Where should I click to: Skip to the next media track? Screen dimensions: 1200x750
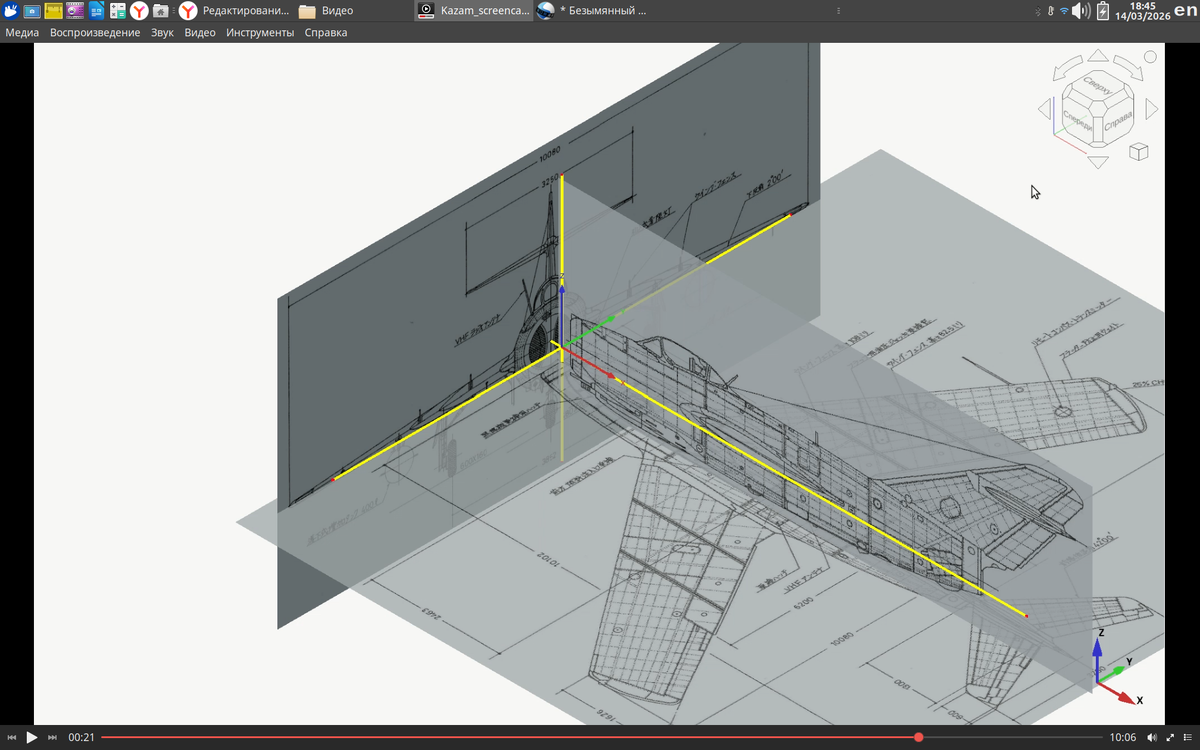tap(52, 737)
